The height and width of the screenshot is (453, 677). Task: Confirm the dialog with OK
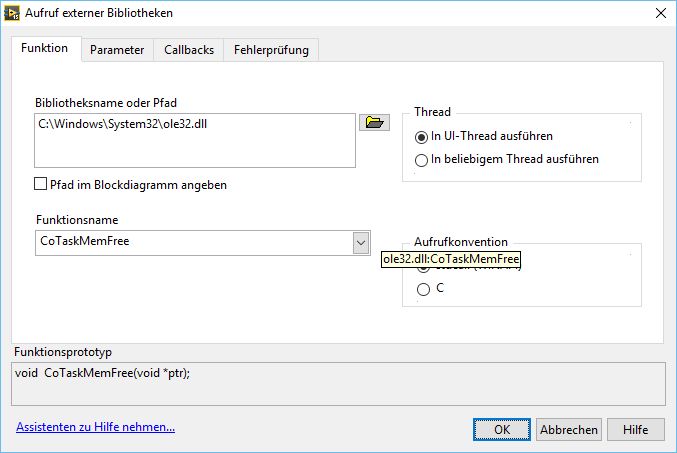coord(501,429)
